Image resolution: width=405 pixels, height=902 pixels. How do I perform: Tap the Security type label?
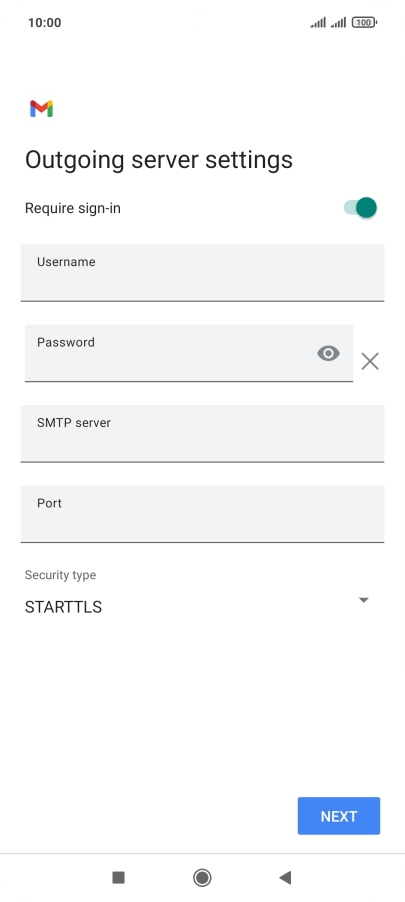click(x=60, y=575)
